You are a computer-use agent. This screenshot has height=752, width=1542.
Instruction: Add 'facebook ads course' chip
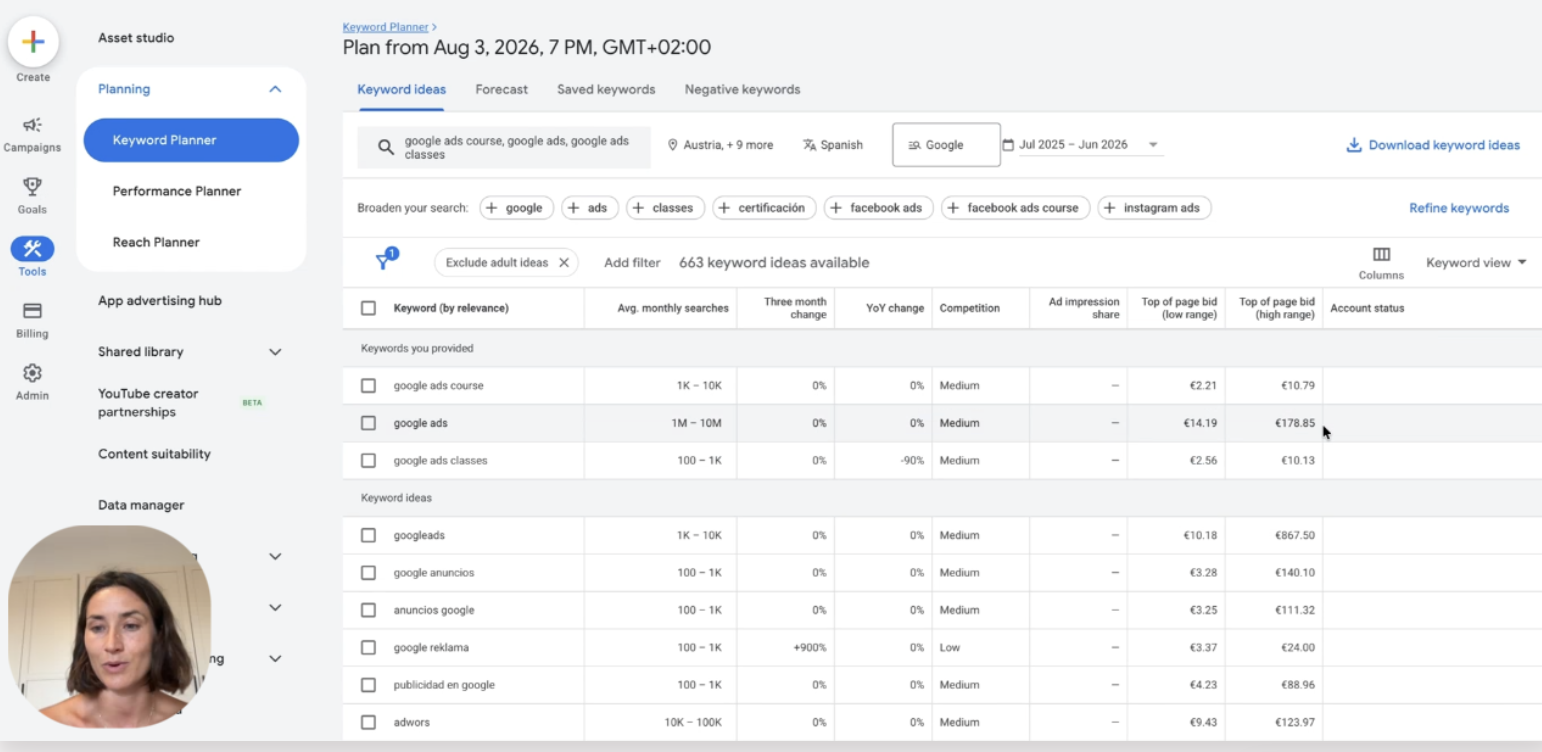[1016, 208]
